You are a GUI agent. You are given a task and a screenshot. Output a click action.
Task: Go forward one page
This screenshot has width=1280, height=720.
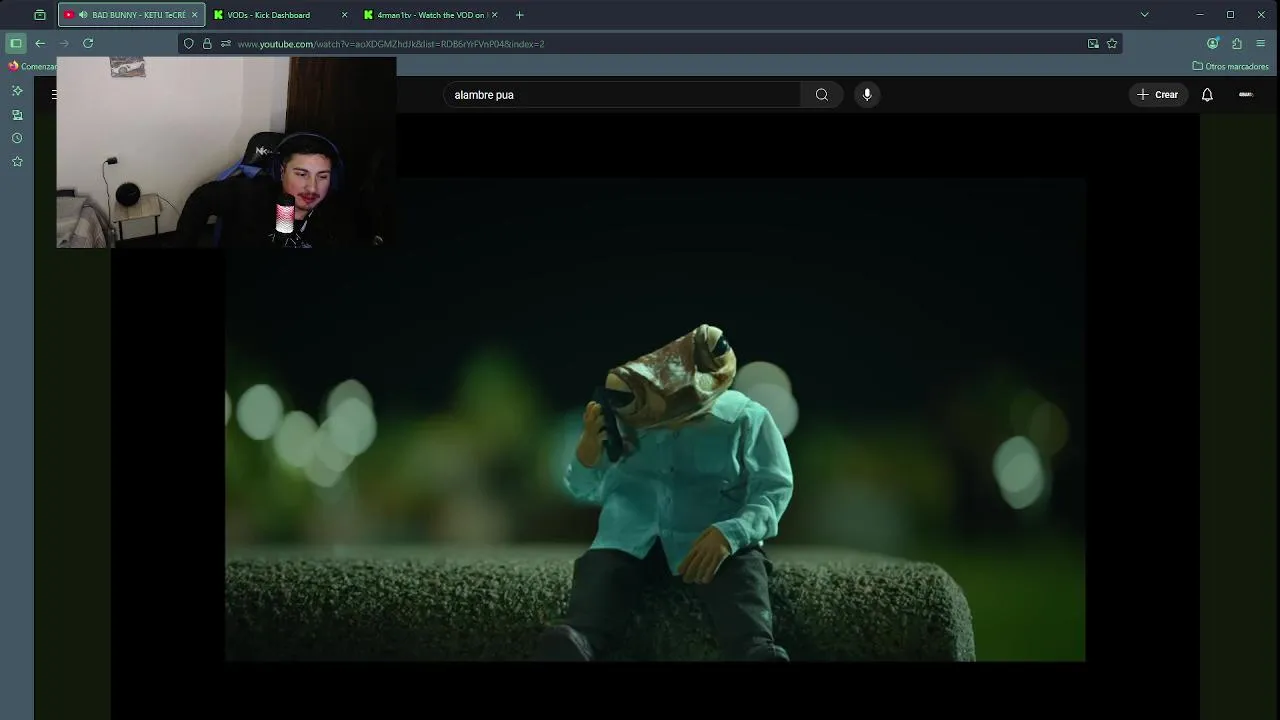click(x=64, y=43)
